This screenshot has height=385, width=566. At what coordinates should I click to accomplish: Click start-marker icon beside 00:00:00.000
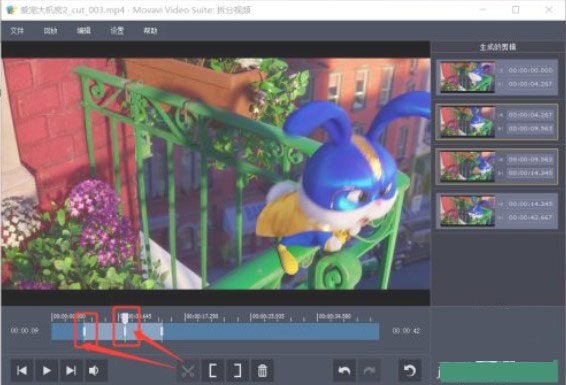tap(501, 70)
